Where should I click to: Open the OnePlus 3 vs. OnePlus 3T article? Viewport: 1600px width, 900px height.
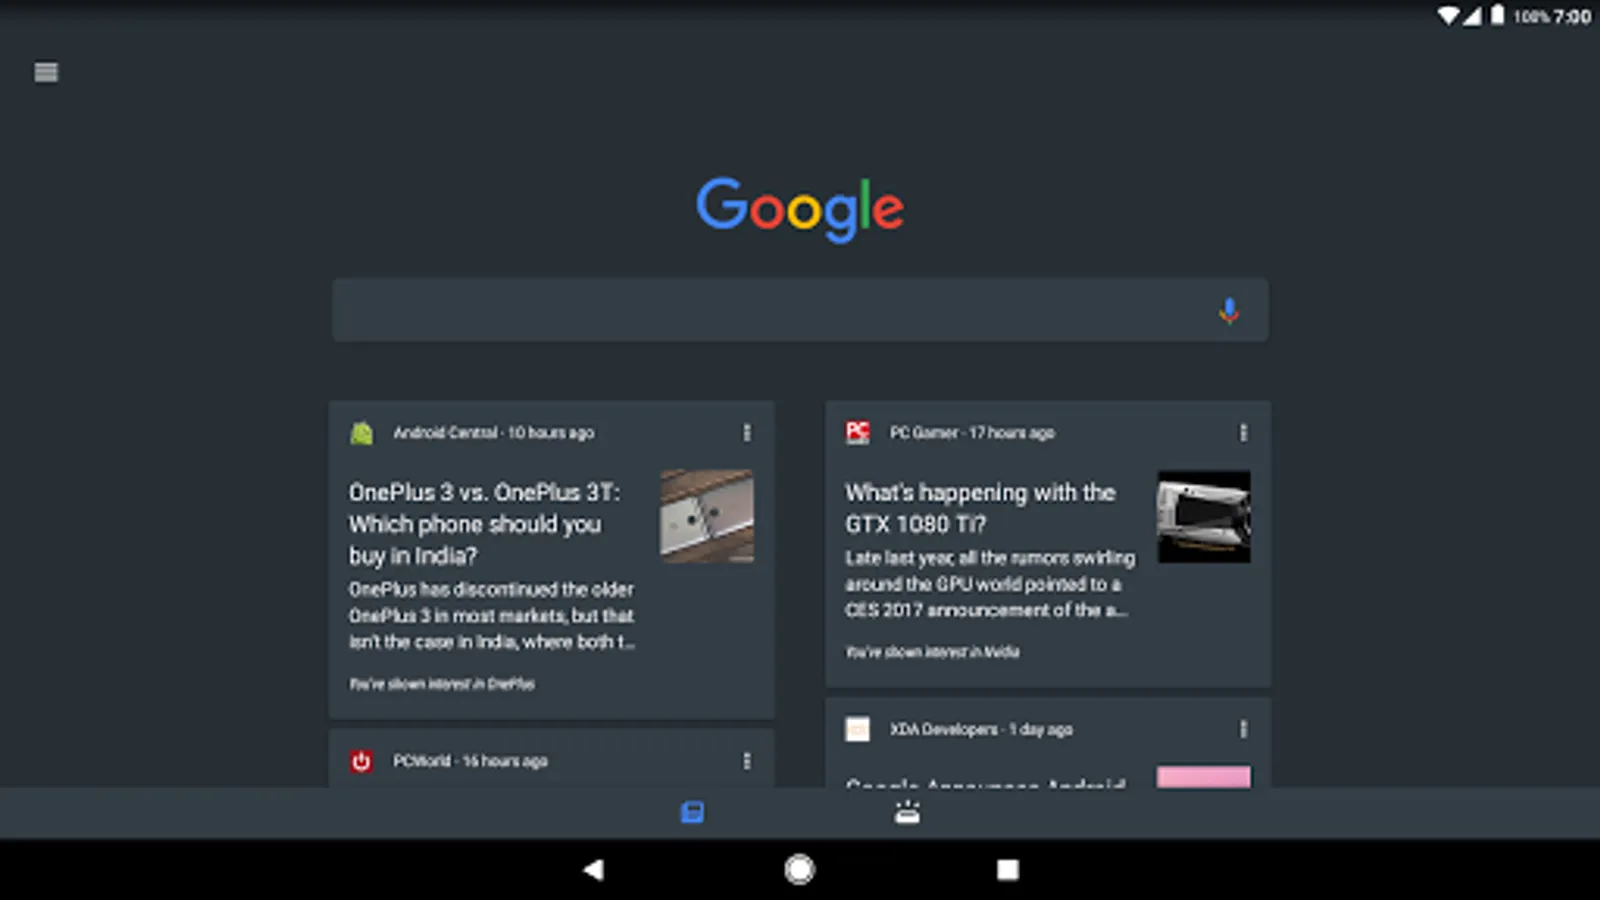click(x=485, y=524)
